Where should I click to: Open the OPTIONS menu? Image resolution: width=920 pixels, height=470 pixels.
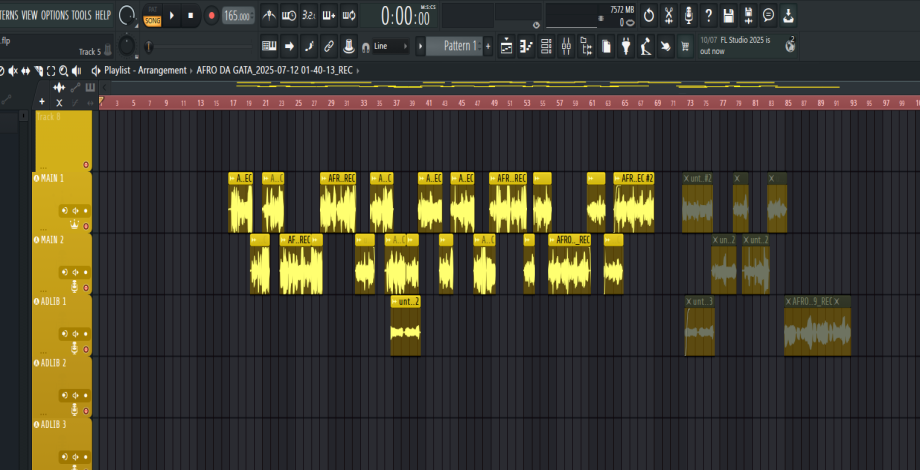coord(55,15)
